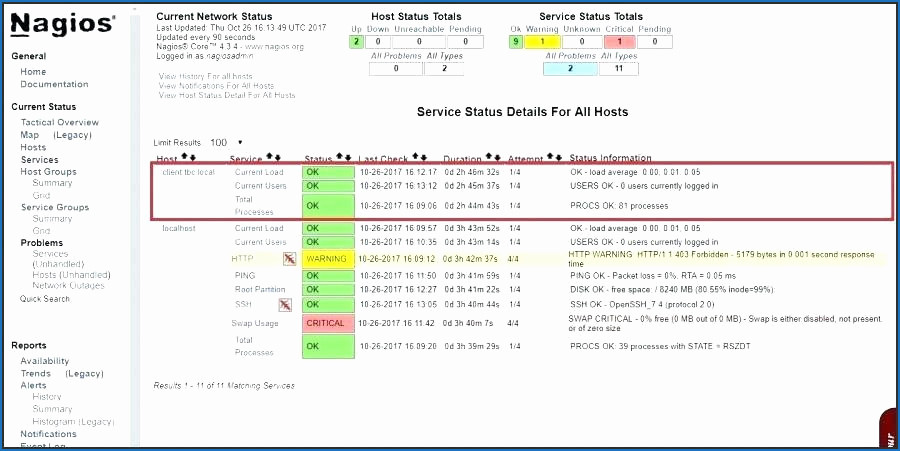This screenshot has height=451, width=900.
Task: Click View Notifications For All Hosts
Action: pyautogui.click(x=216, y=85)
